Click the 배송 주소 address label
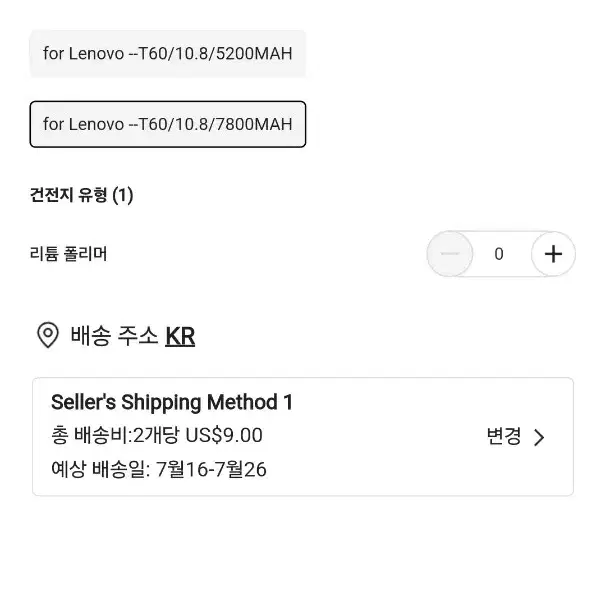 coord(114,335)
